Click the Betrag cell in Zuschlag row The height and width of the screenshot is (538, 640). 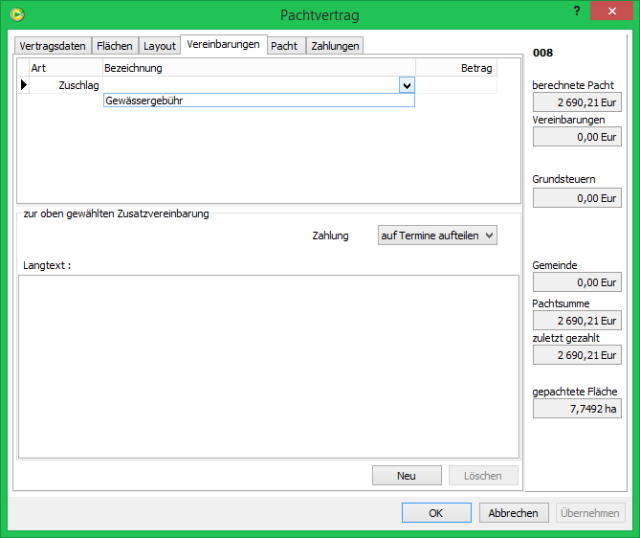tap(456, 86)
